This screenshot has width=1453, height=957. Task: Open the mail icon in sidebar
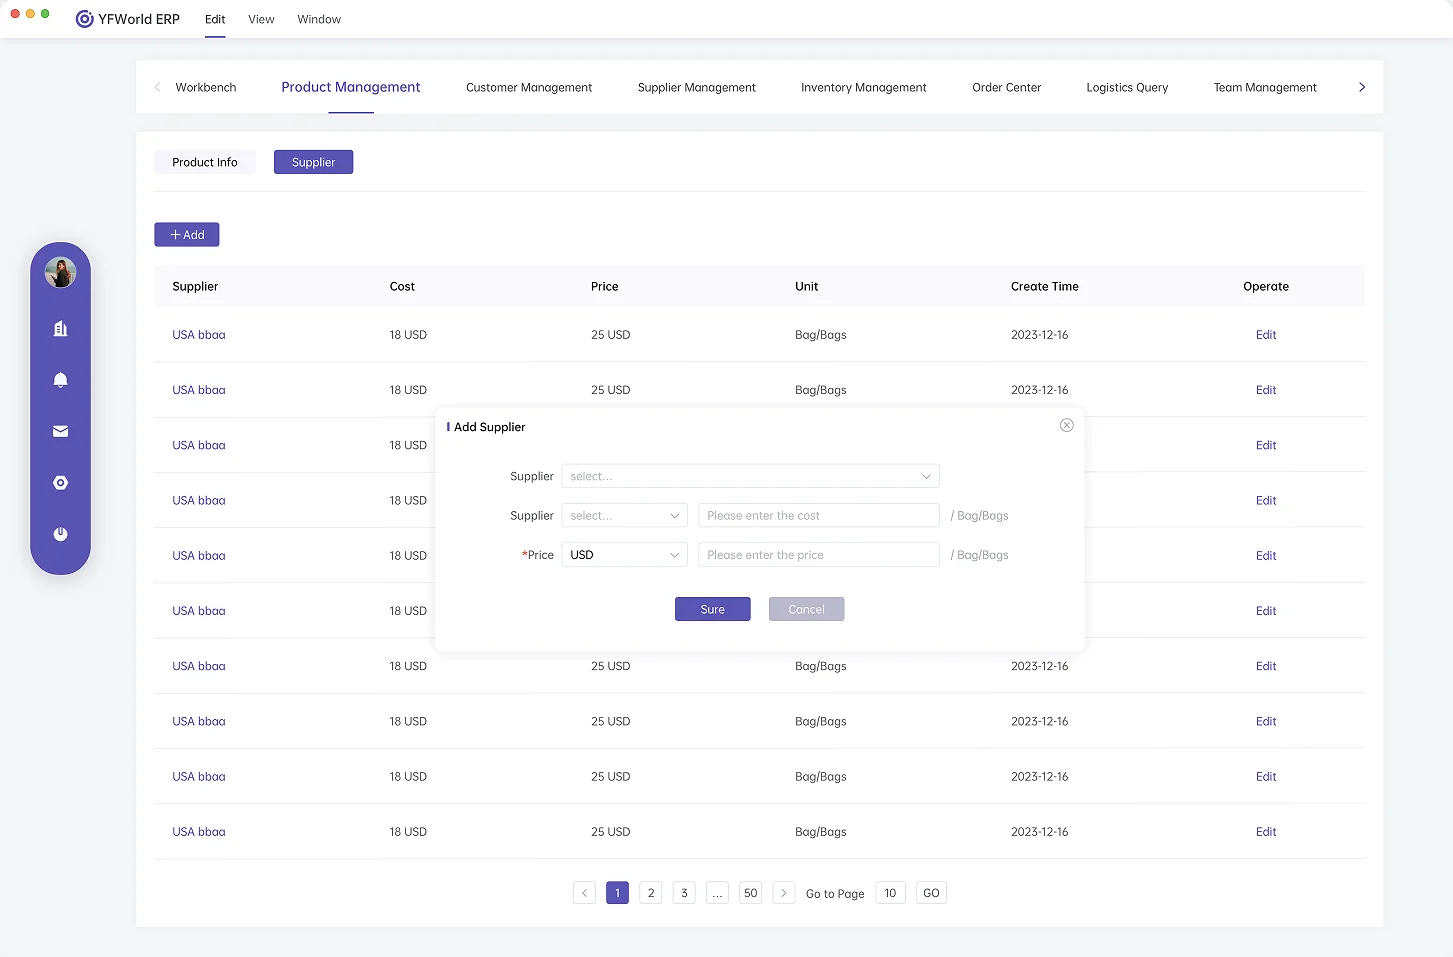[60, 431]
